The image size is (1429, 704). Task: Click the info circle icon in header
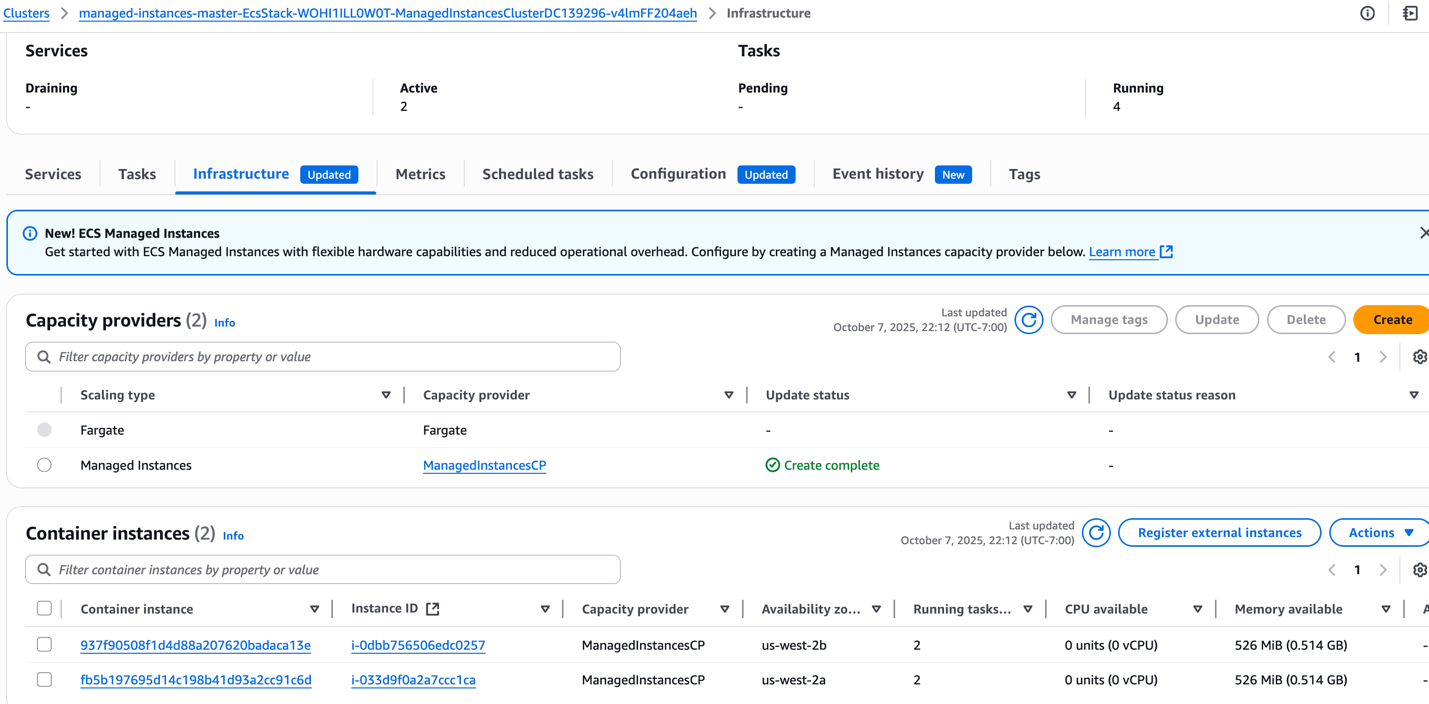[1367, 13]
